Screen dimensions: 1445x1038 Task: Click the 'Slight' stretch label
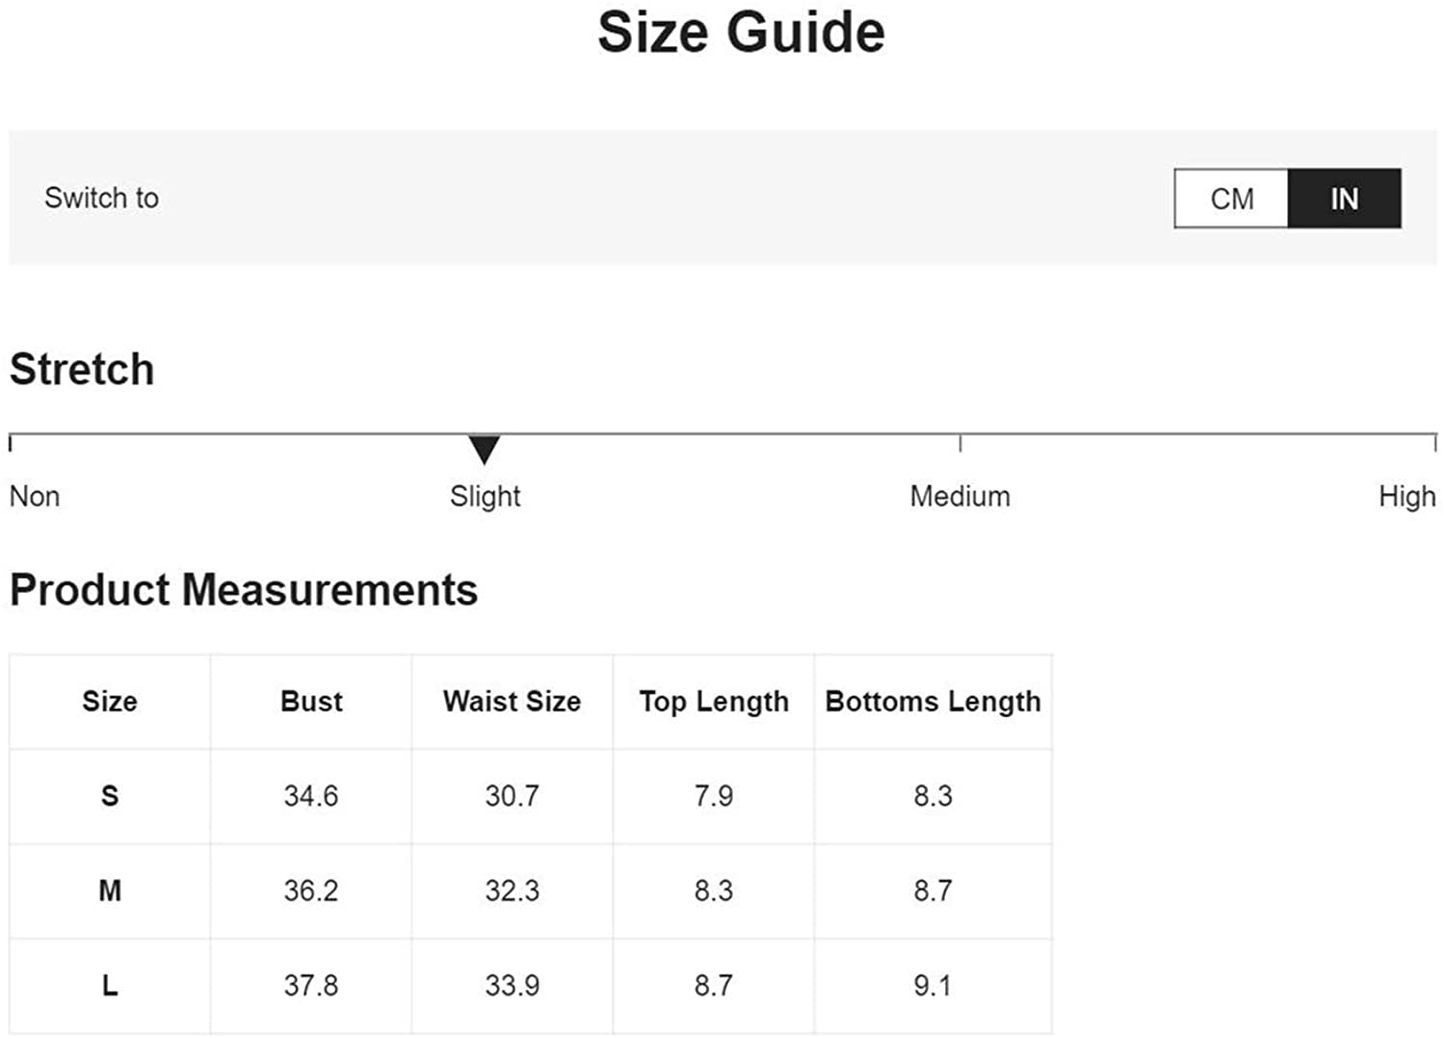(x=485, y=496)
